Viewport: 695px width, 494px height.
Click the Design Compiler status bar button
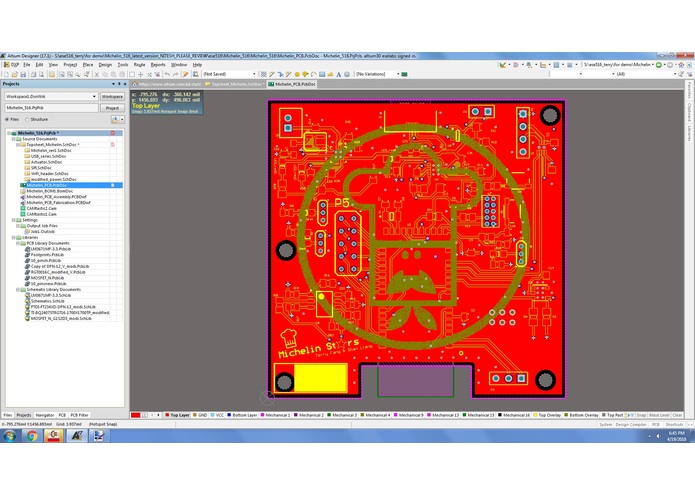pyautogui.click(x=631, y=424)
